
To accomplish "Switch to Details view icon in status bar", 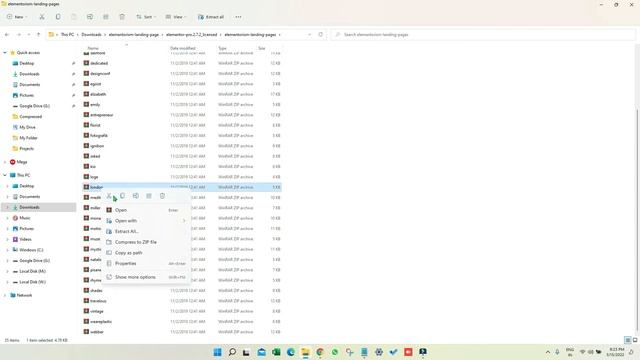I will coord(628,340).
